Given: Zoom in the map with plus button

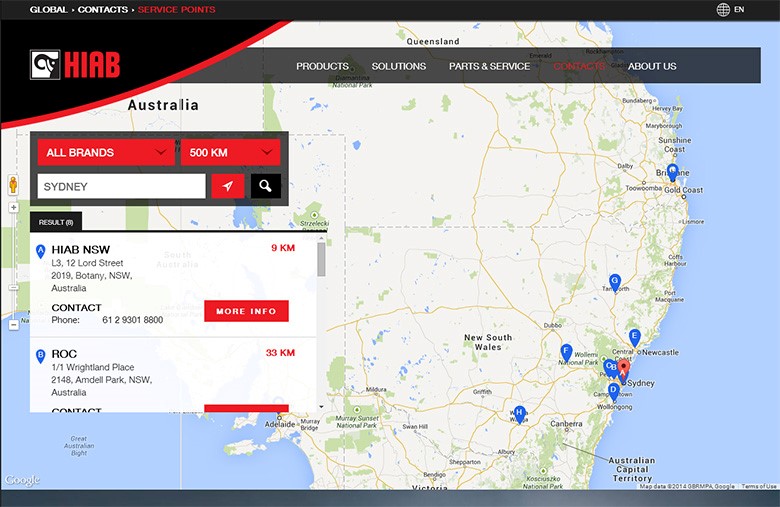Looking at the screenshot, I should click(x=13, y=208).
